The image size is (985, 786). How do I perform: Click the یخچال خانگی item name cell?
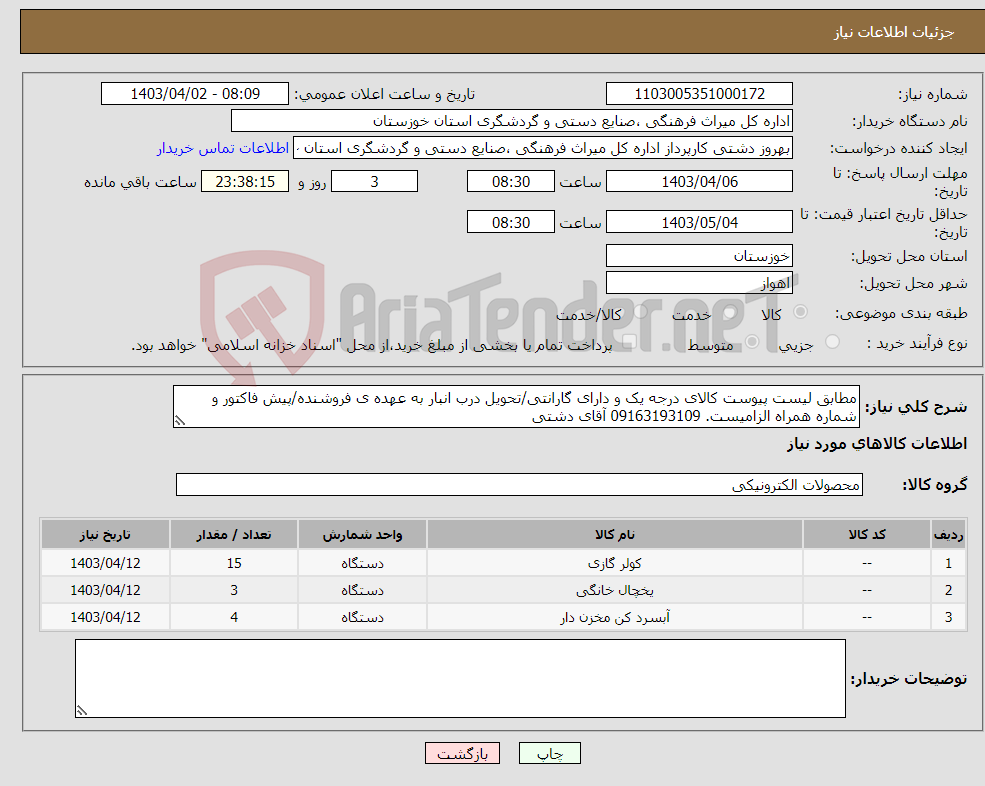click(x=615, y=590)
